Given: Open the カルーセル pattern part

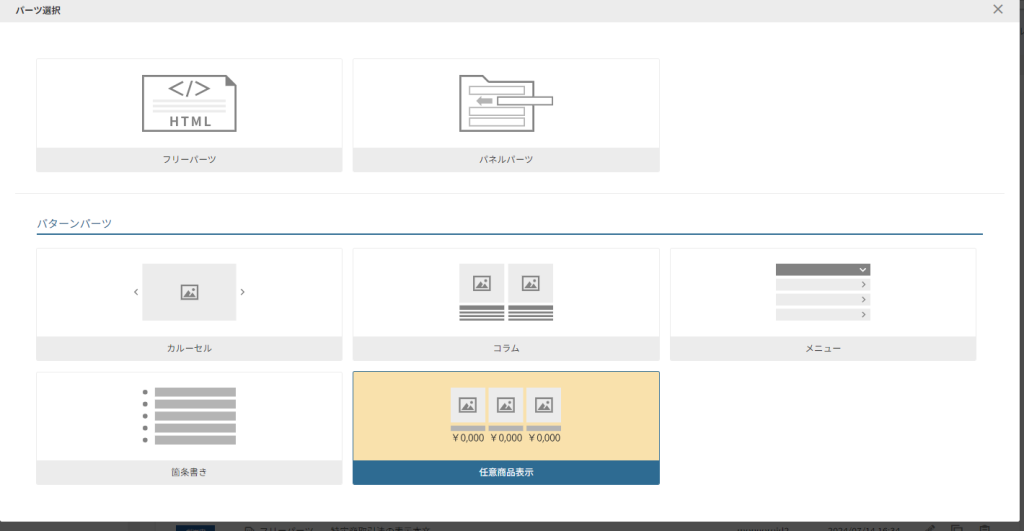Looking at the screenshot, I should tap(189, 349).
